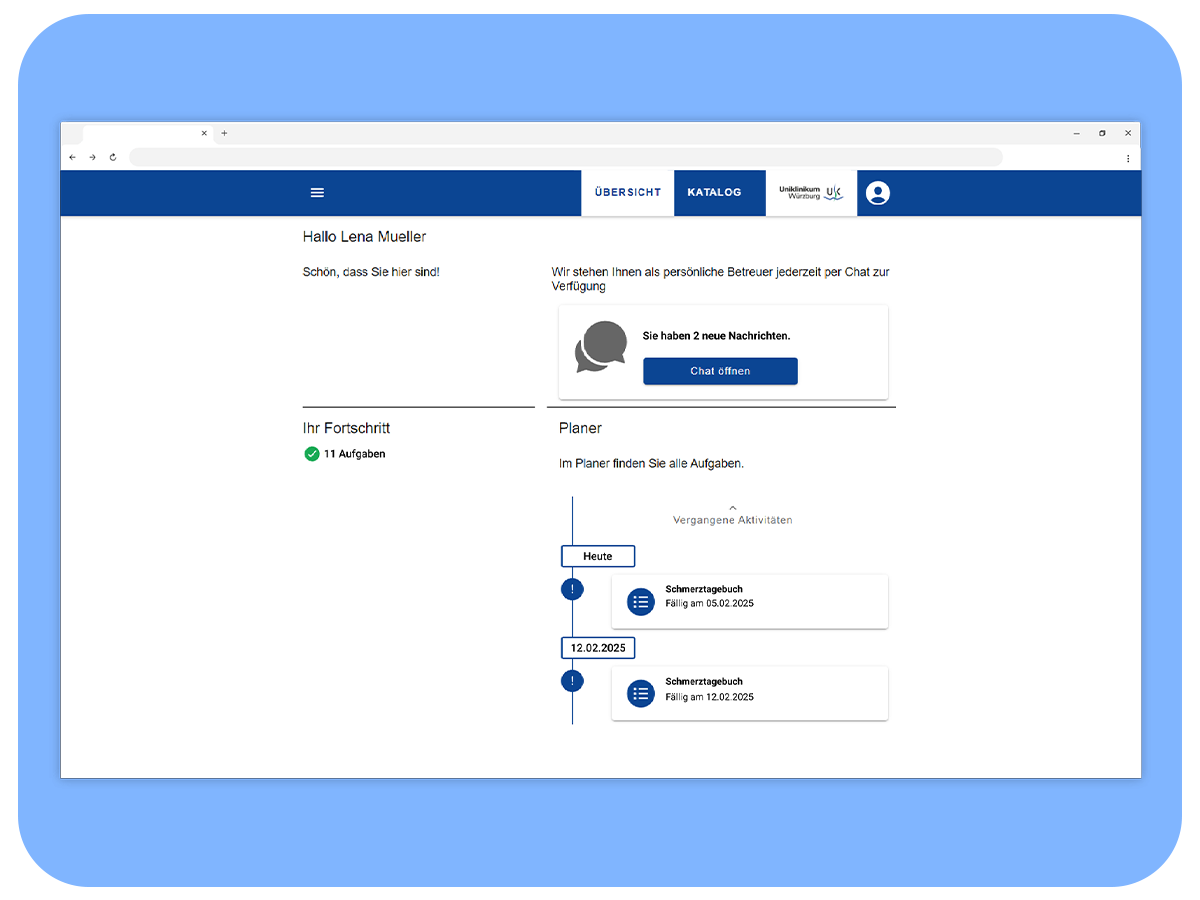
Task: Click the Uniklinikum Würzburg logo
Action: pyautogui.click(x=811, y=192)
